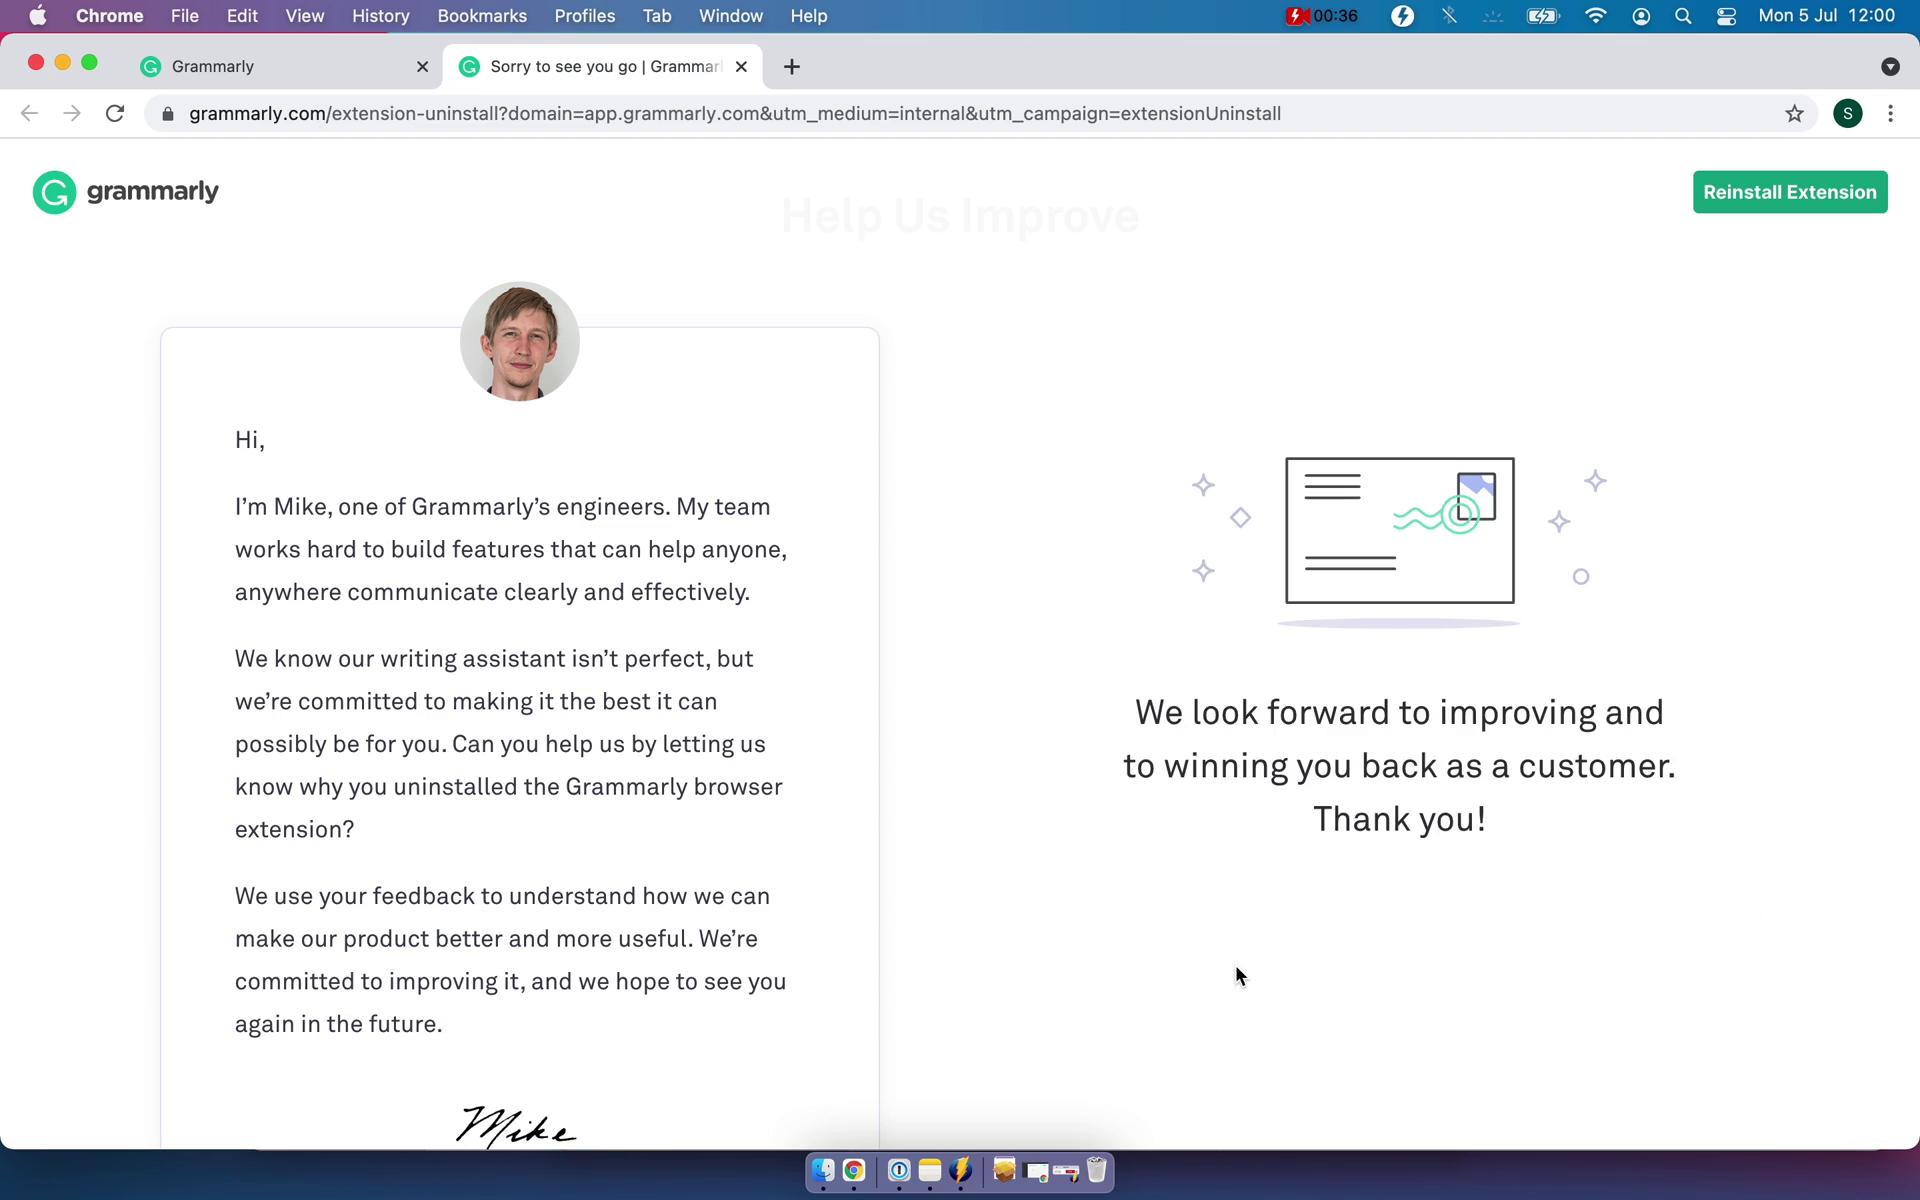Go back to the previous page

[29, 114]
